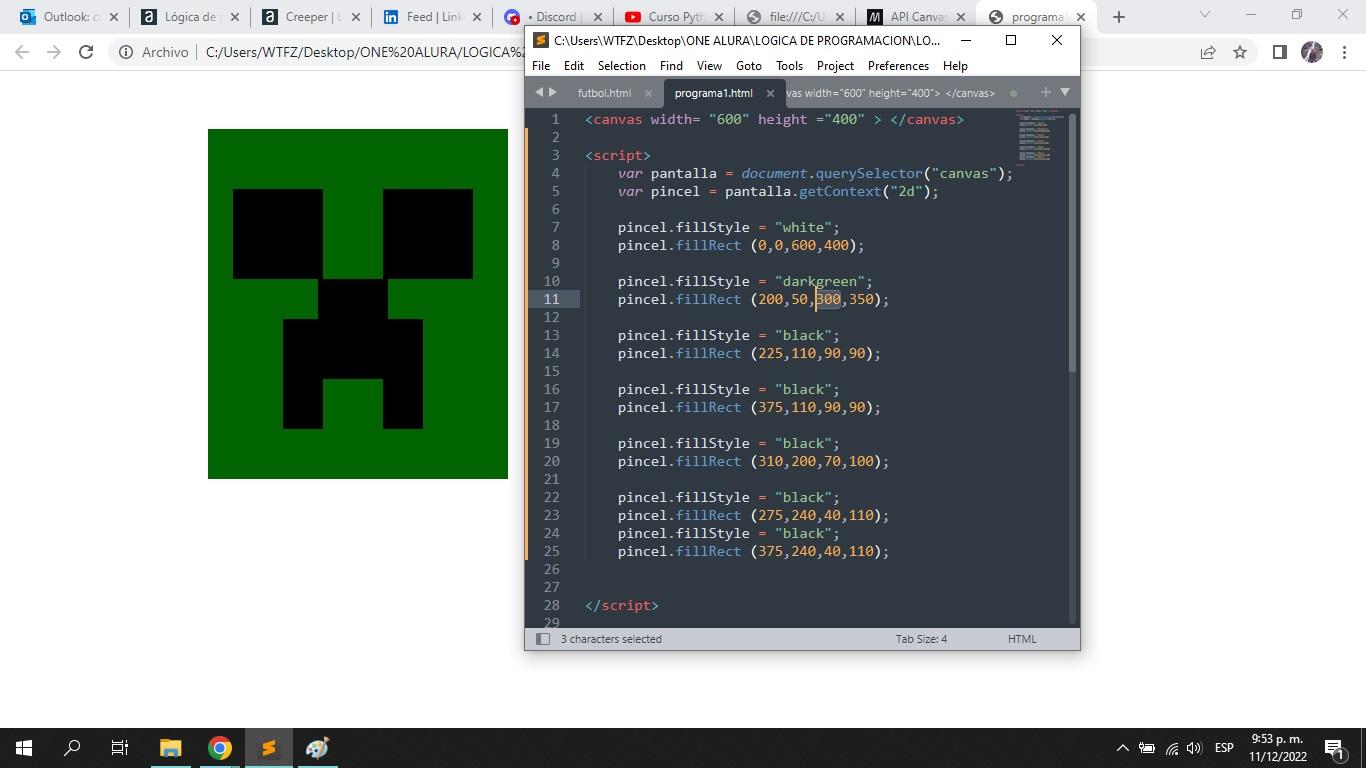Screen dimensions: 1366x768
Task: Select the programa1.html editor tab
Action: (714, 93)
